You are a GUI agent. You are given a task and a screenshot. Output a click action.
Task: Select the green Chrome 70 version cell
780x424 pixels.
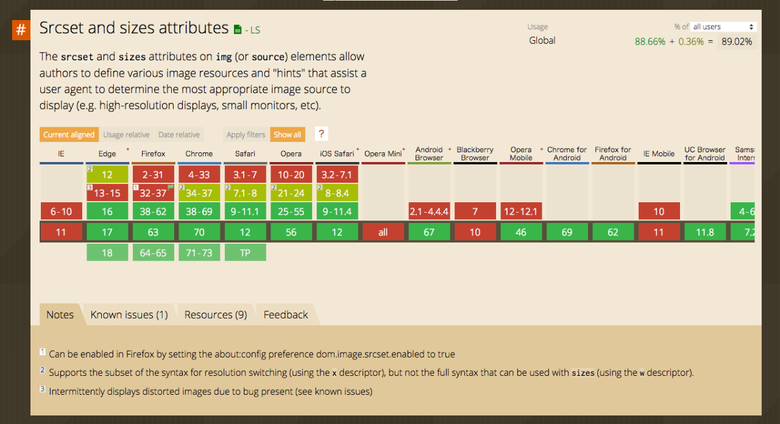(198, 231)
